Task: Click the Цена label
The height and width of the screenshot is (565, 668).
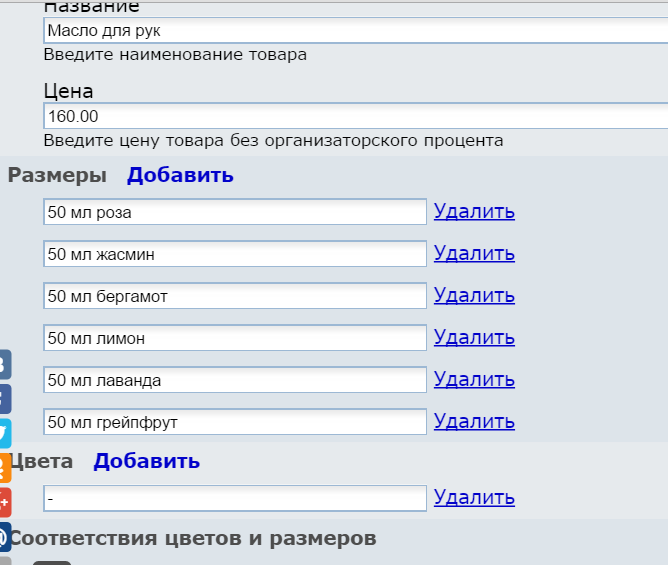Action: pyautogui.click(x=68, y=91)
